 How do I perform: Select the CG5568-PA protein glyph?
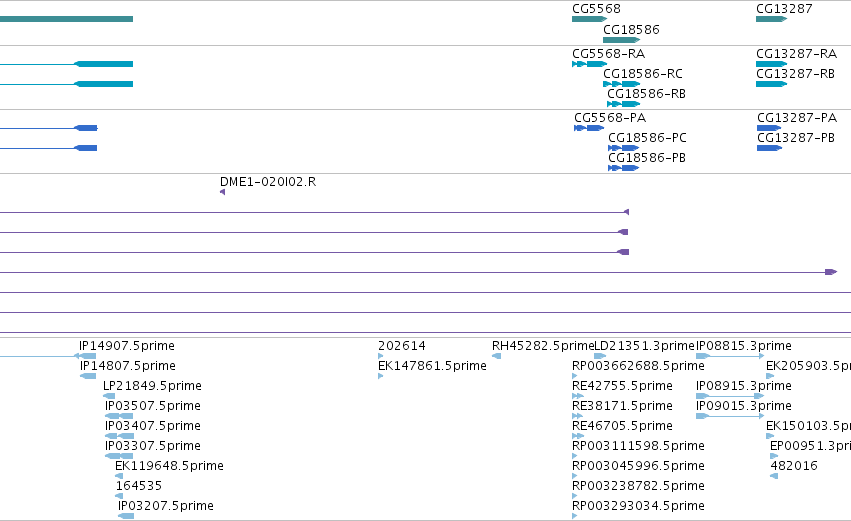(589, 128)
